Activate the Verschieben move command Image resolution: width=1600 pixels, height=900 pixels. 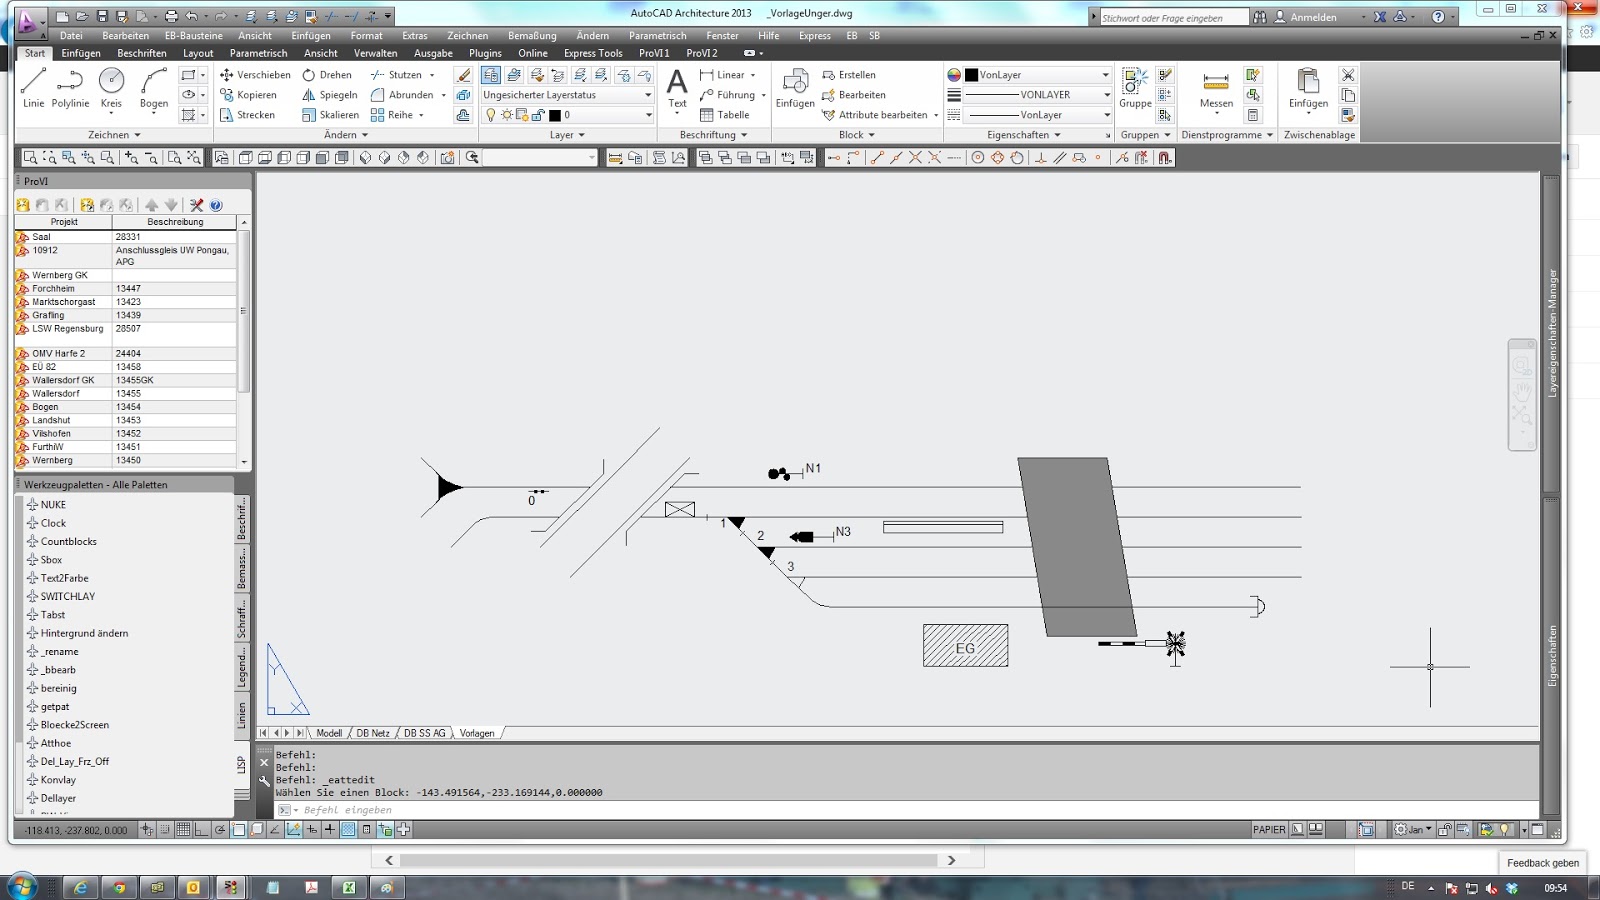pos(255,75)
